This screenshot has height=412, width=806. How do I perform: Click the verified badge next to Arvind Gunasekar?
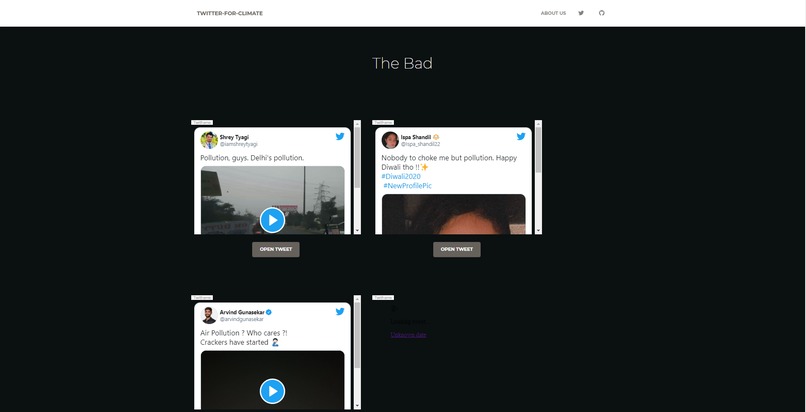pyautogui.click(x=269, y=312)
